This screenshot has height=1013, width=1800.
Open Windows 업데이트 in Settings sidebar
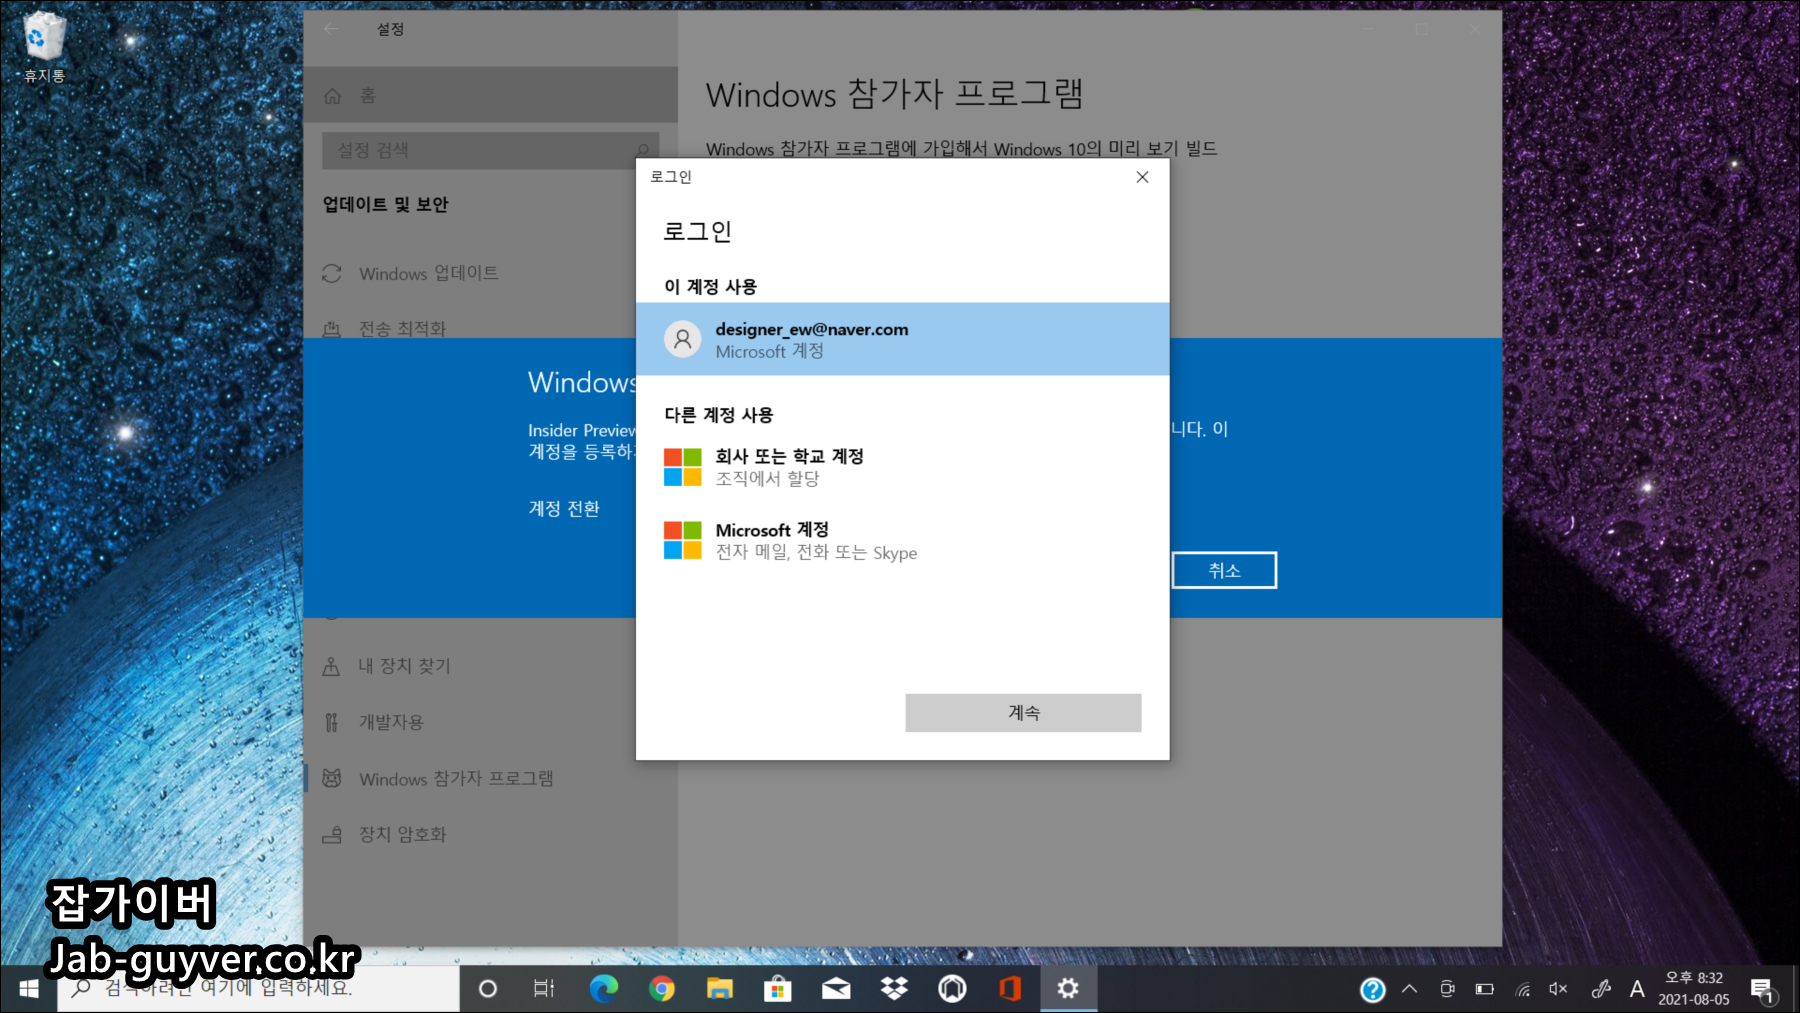coord(490,273)
